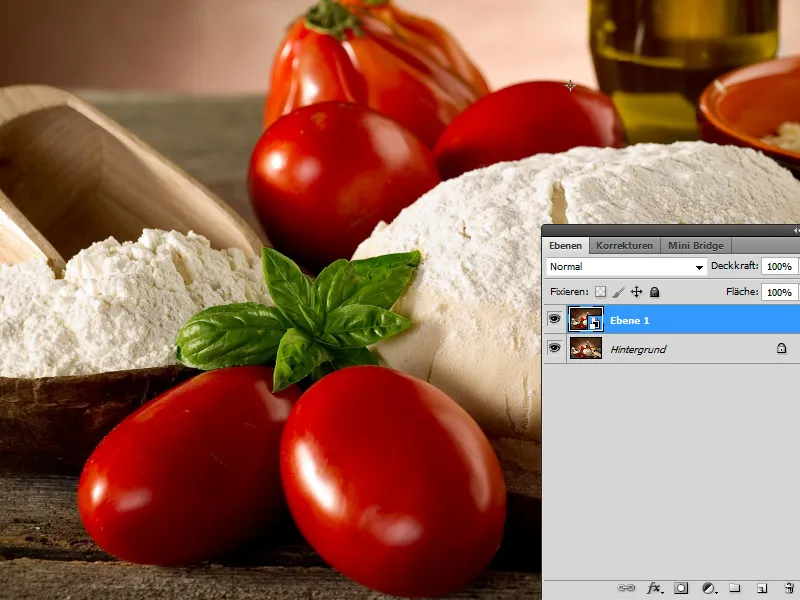This screenshot has height=600, width=800.
Task: Collapse the panel with double-arrow icon
Action: pyautogui.click(x=796, y=231)
